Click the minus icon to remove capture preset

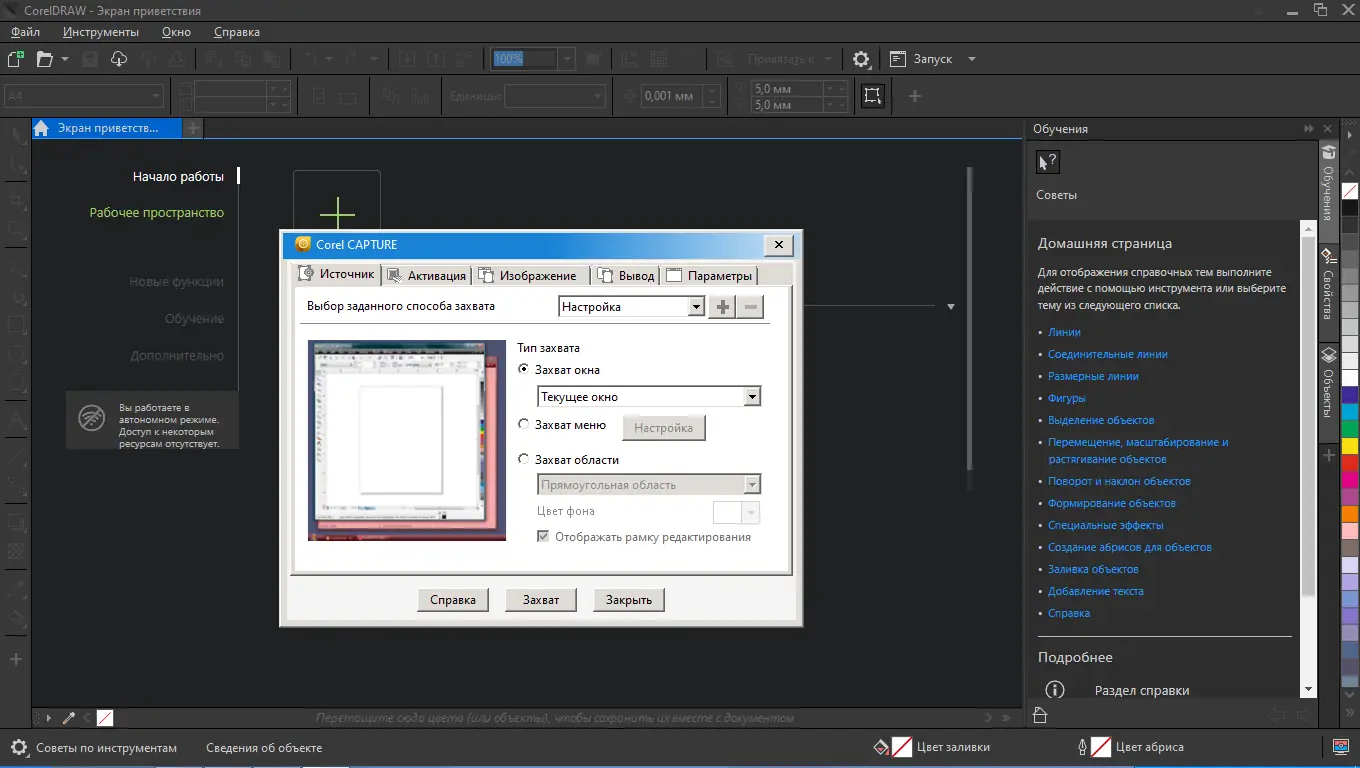click(750, 307)
